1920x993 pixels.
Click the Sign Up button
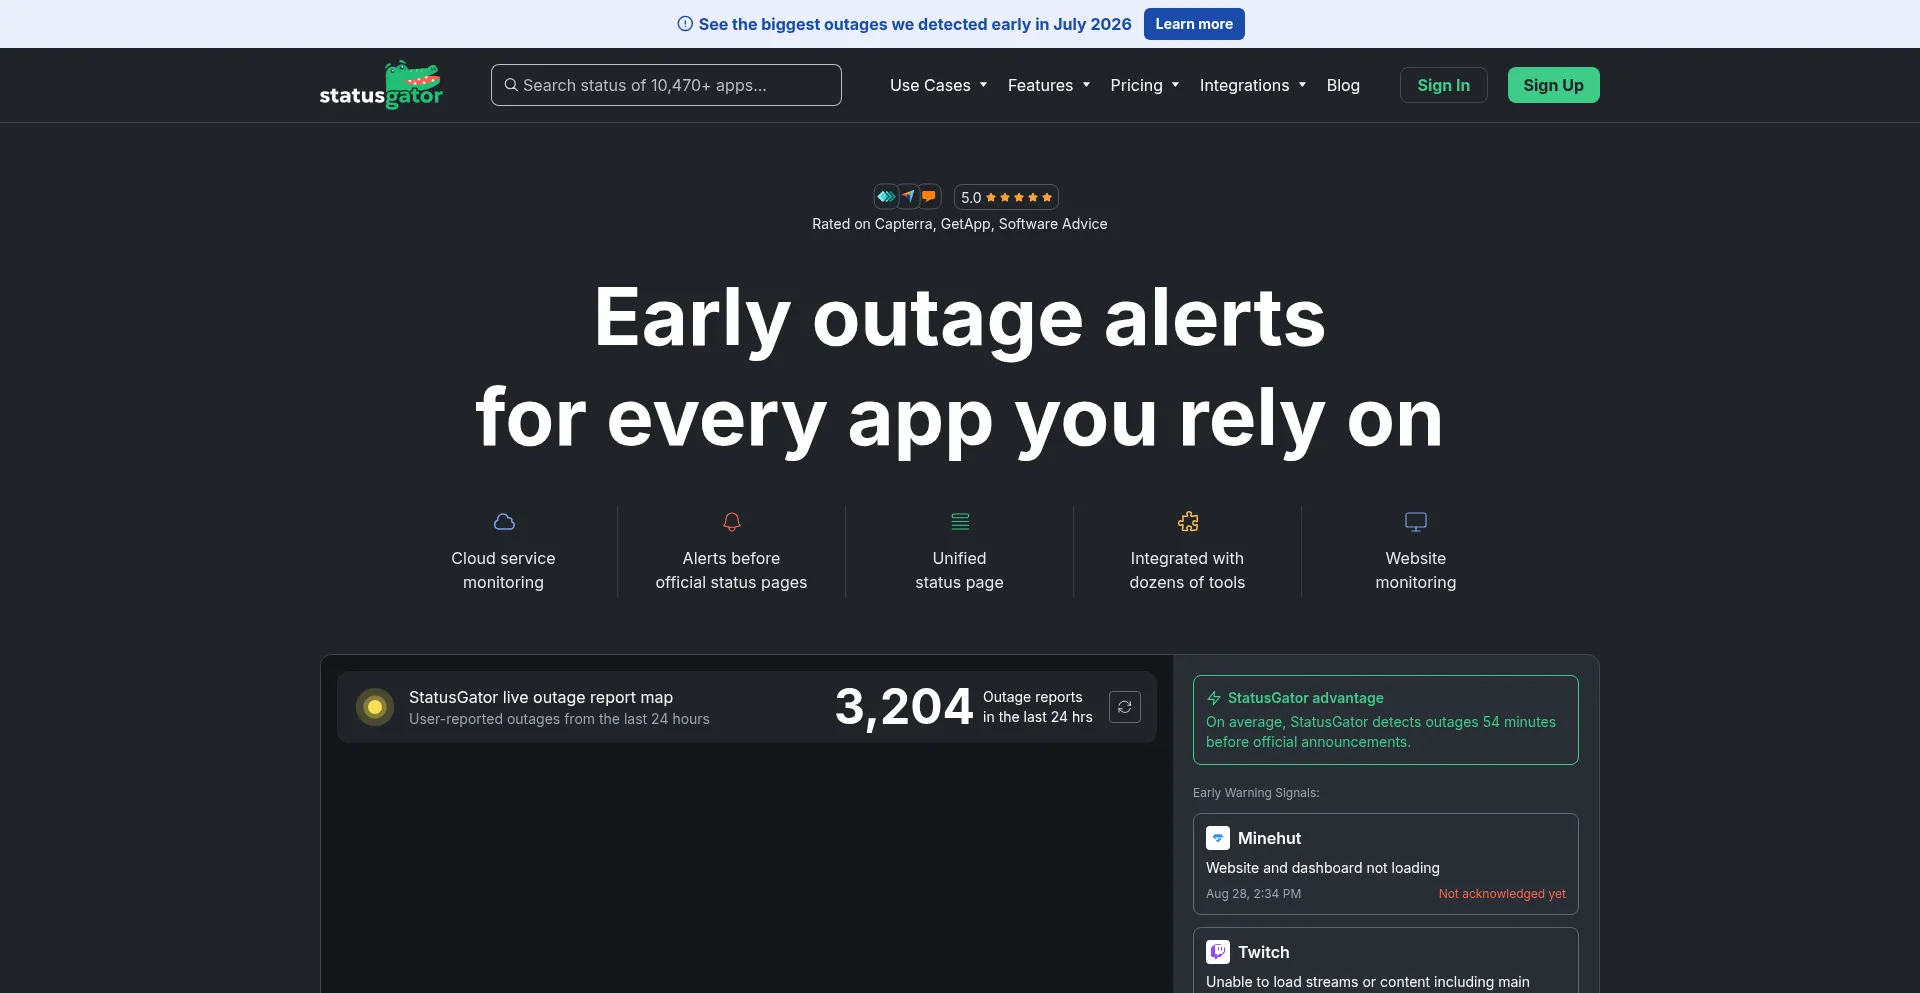pyautogui.click(x=1553, y=85)
